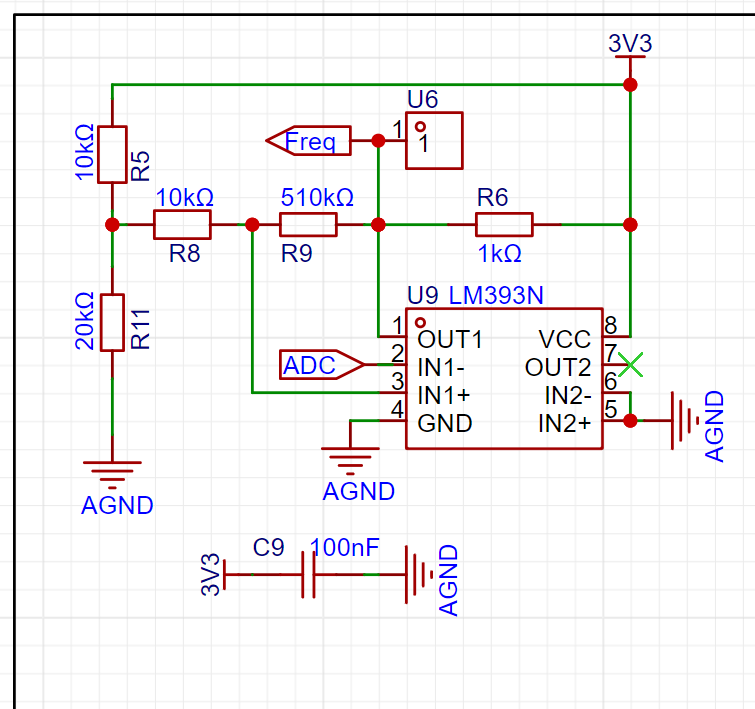Image resolution: width=755 pixels, height=709 pixels.
Task: Click junction between R5 and R11
Action: pyautogui.click(x=112, y=224)
